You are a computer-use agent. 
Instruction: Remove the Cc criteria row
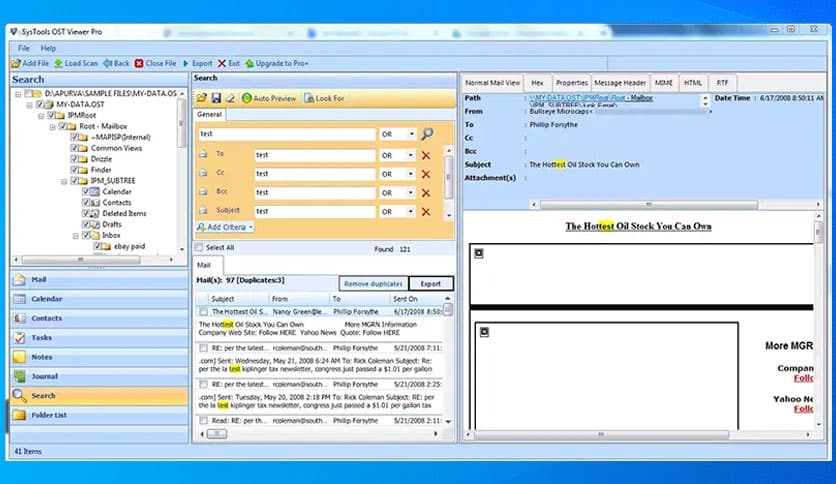426,174
